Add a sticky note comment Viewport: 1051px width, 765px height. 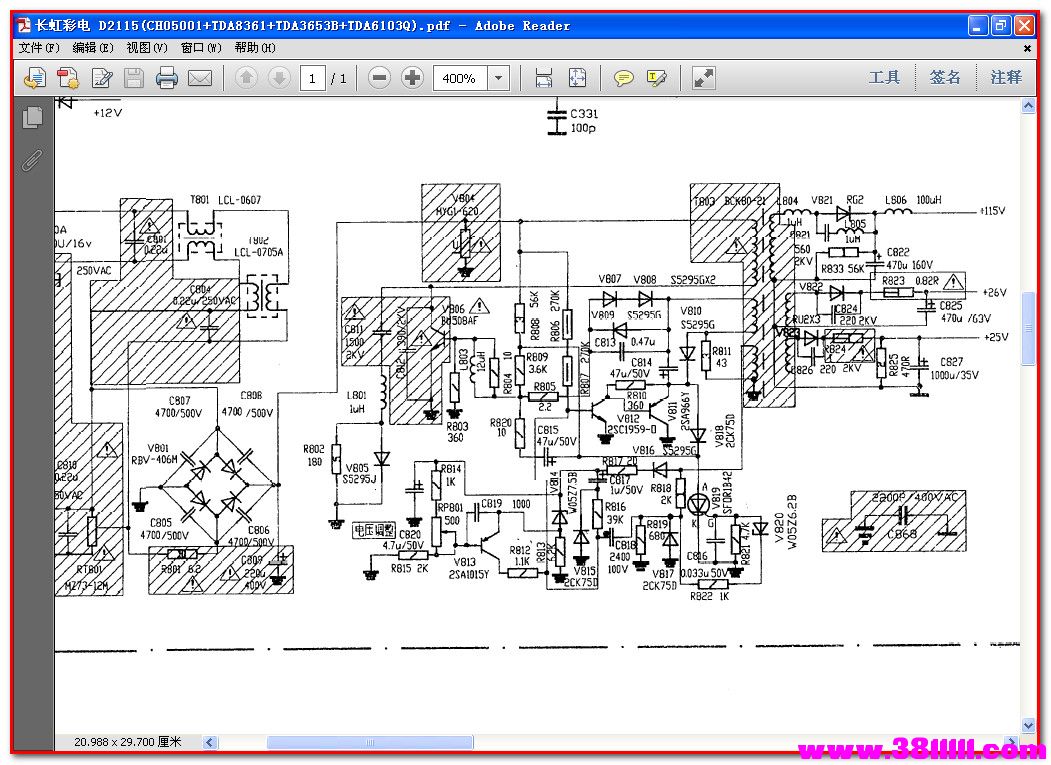[x=624, y=78]
